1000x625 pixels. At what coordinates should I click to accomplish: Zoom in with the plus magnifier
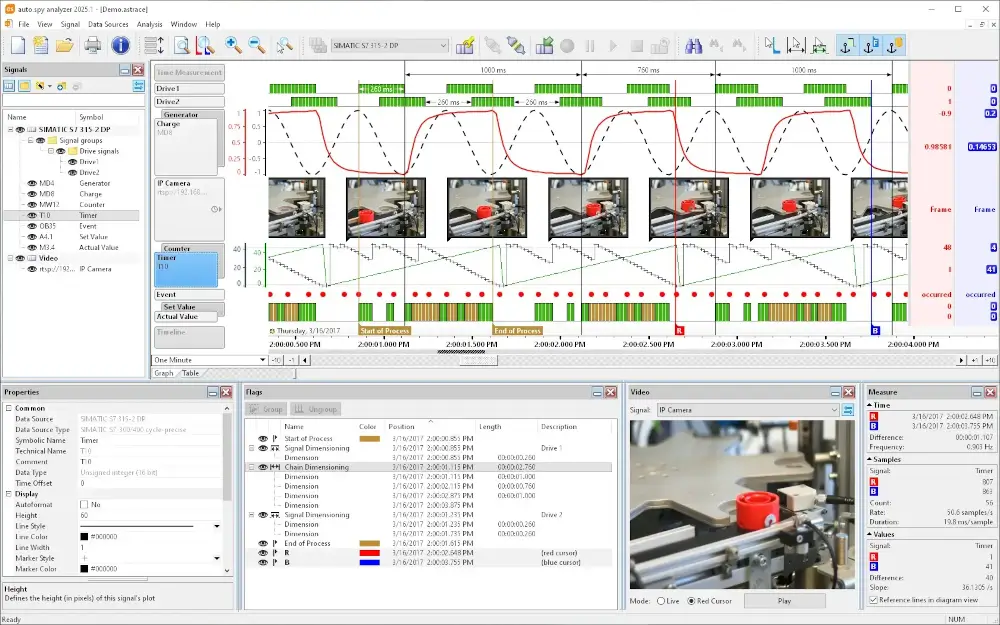233,45
